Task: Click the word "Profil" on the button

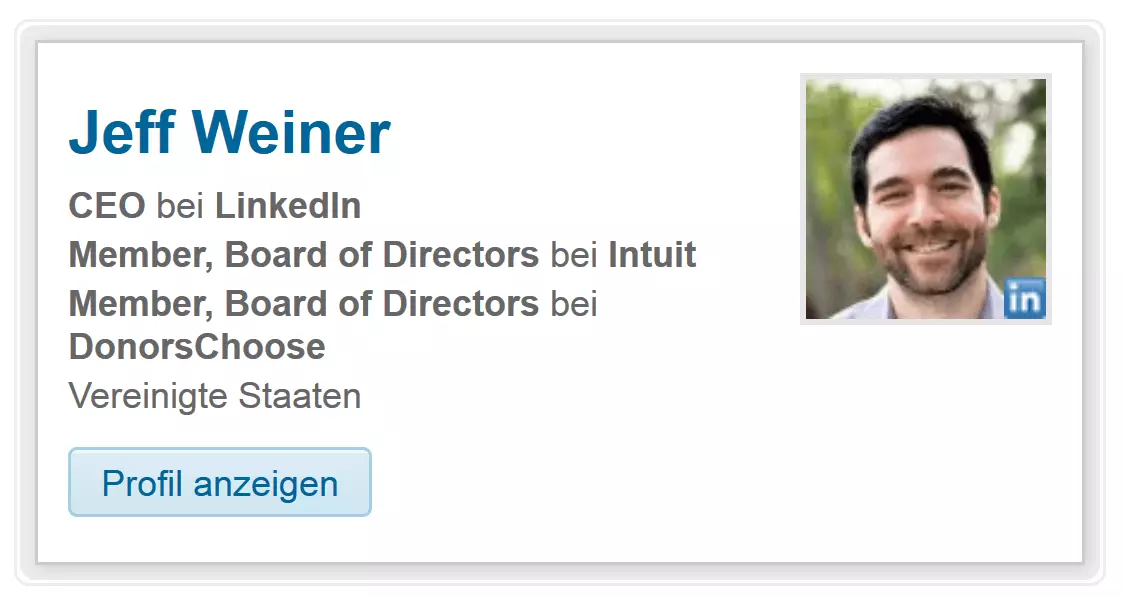Action: pyautogui.click(x=143, y=483)
